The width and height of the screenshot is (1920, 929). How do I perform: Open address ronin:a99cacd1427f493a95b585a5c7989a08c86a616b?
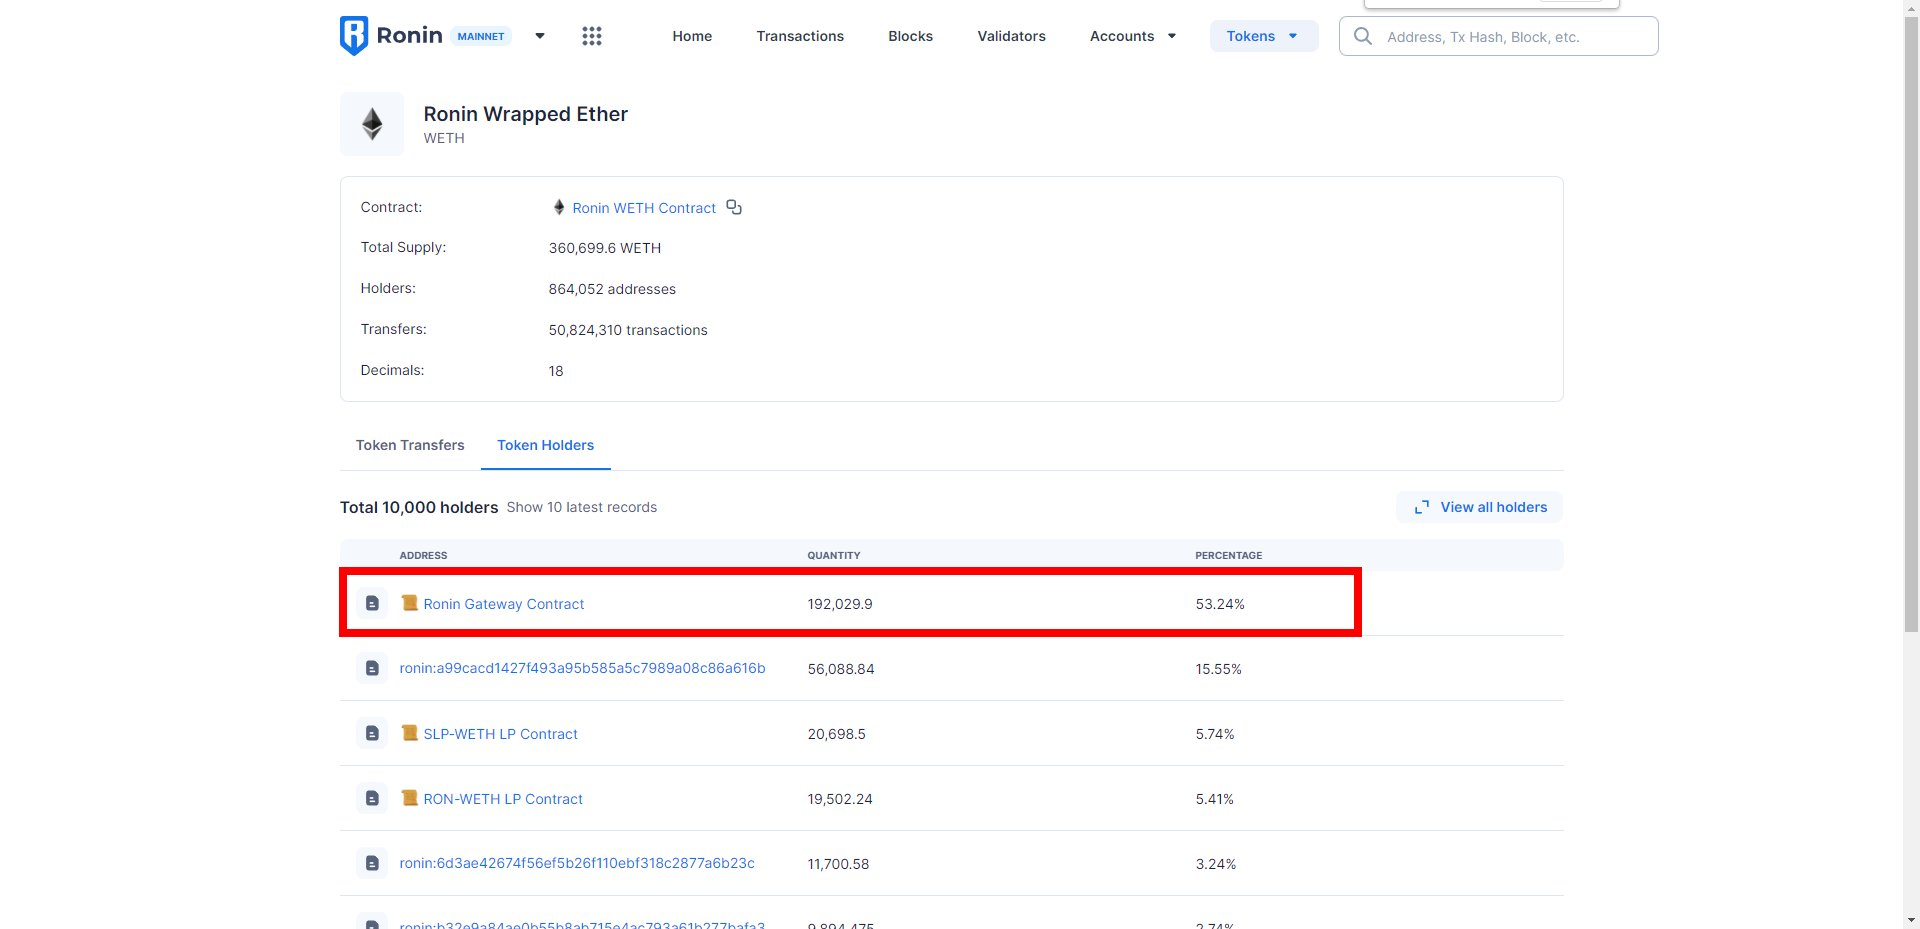(582, 668)
